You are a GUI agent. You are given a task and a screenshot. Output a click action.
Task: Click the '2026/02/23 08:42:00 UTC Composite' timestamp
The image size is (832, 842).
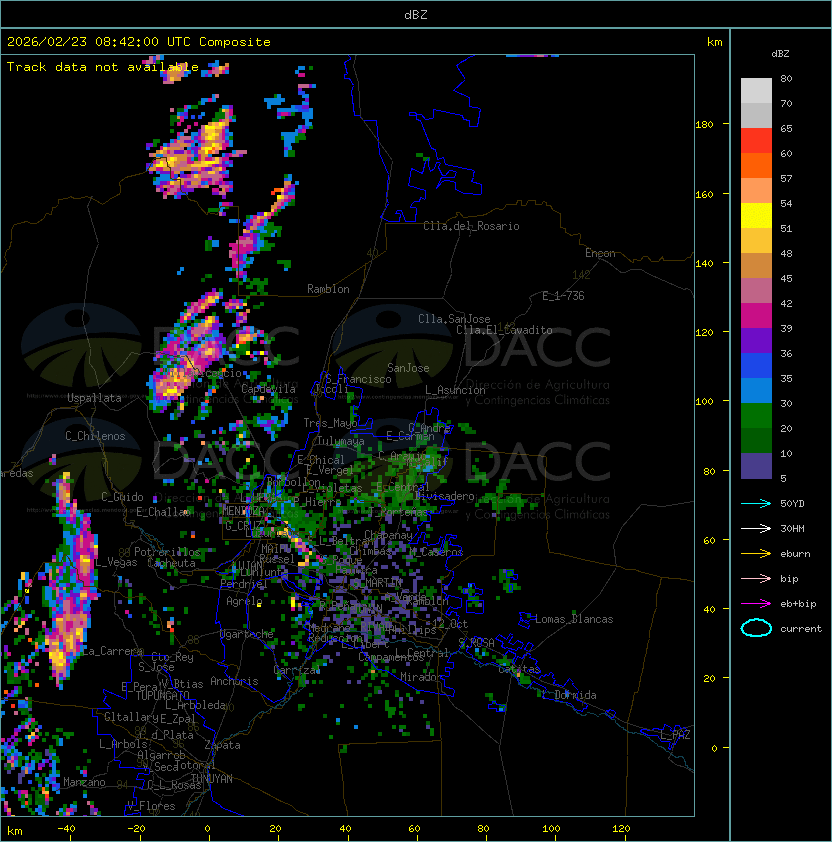click(139, 42)
